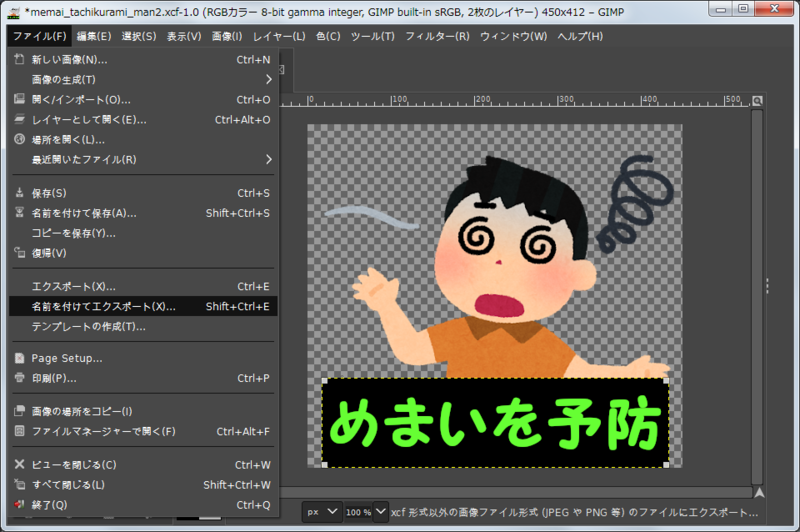800x532 pixels.
Task: Open the ヘルプ(H) menu
Action: pos(580,36)
